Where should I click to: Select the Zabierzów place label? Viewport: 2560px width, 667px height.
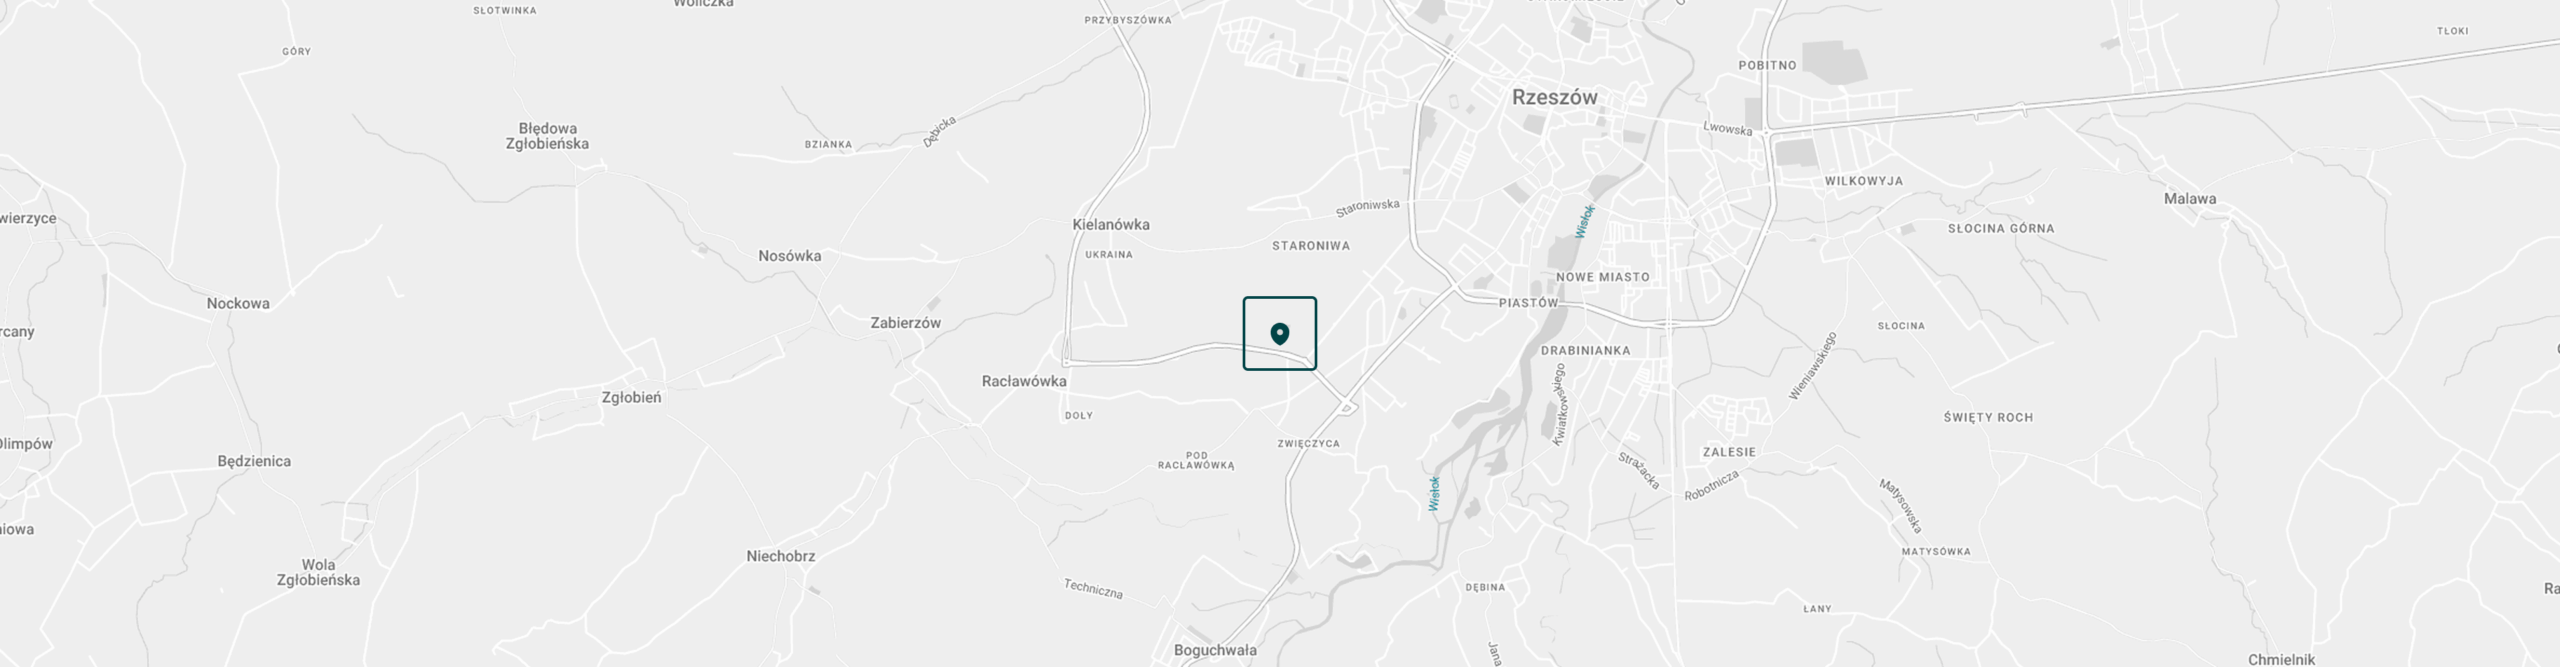pos(906,323)
